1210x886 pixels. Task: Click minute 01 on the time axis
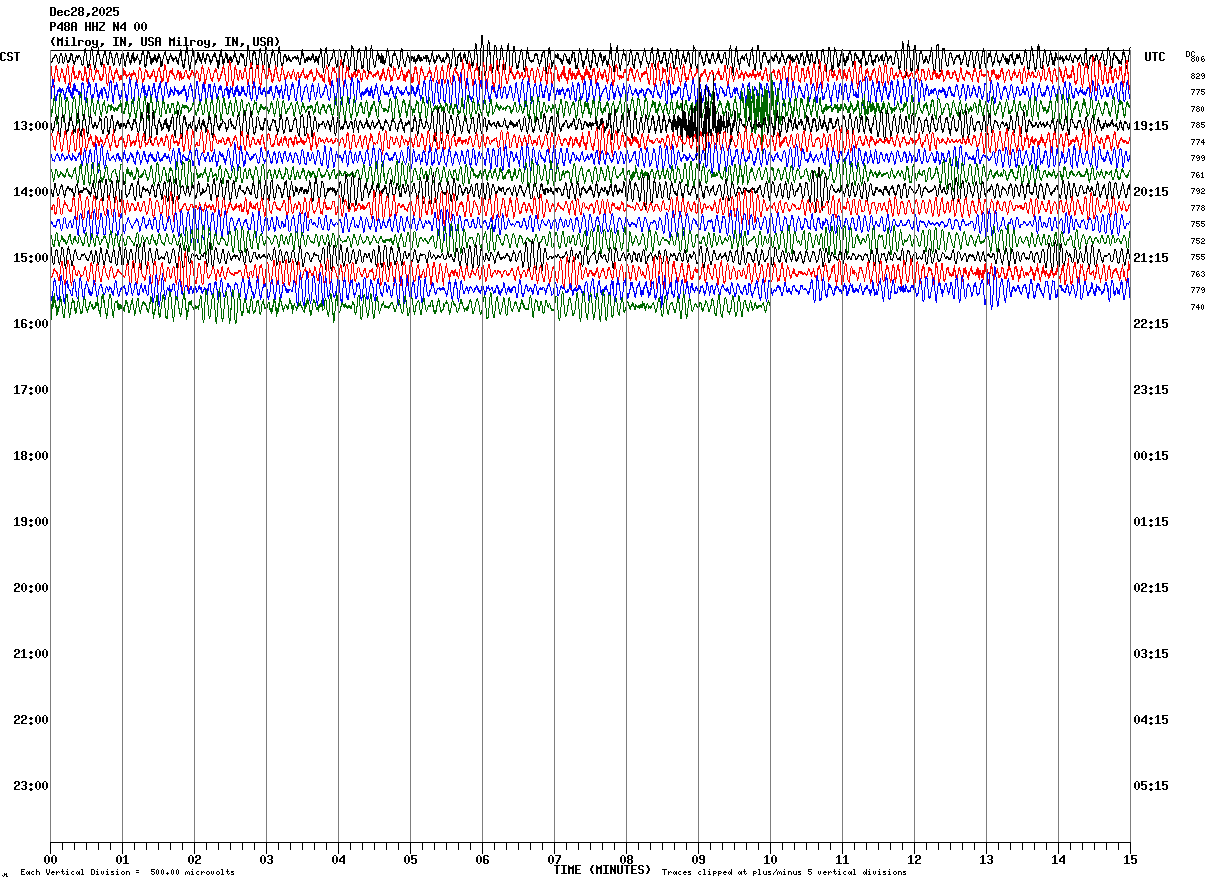[x=122, y=859]
